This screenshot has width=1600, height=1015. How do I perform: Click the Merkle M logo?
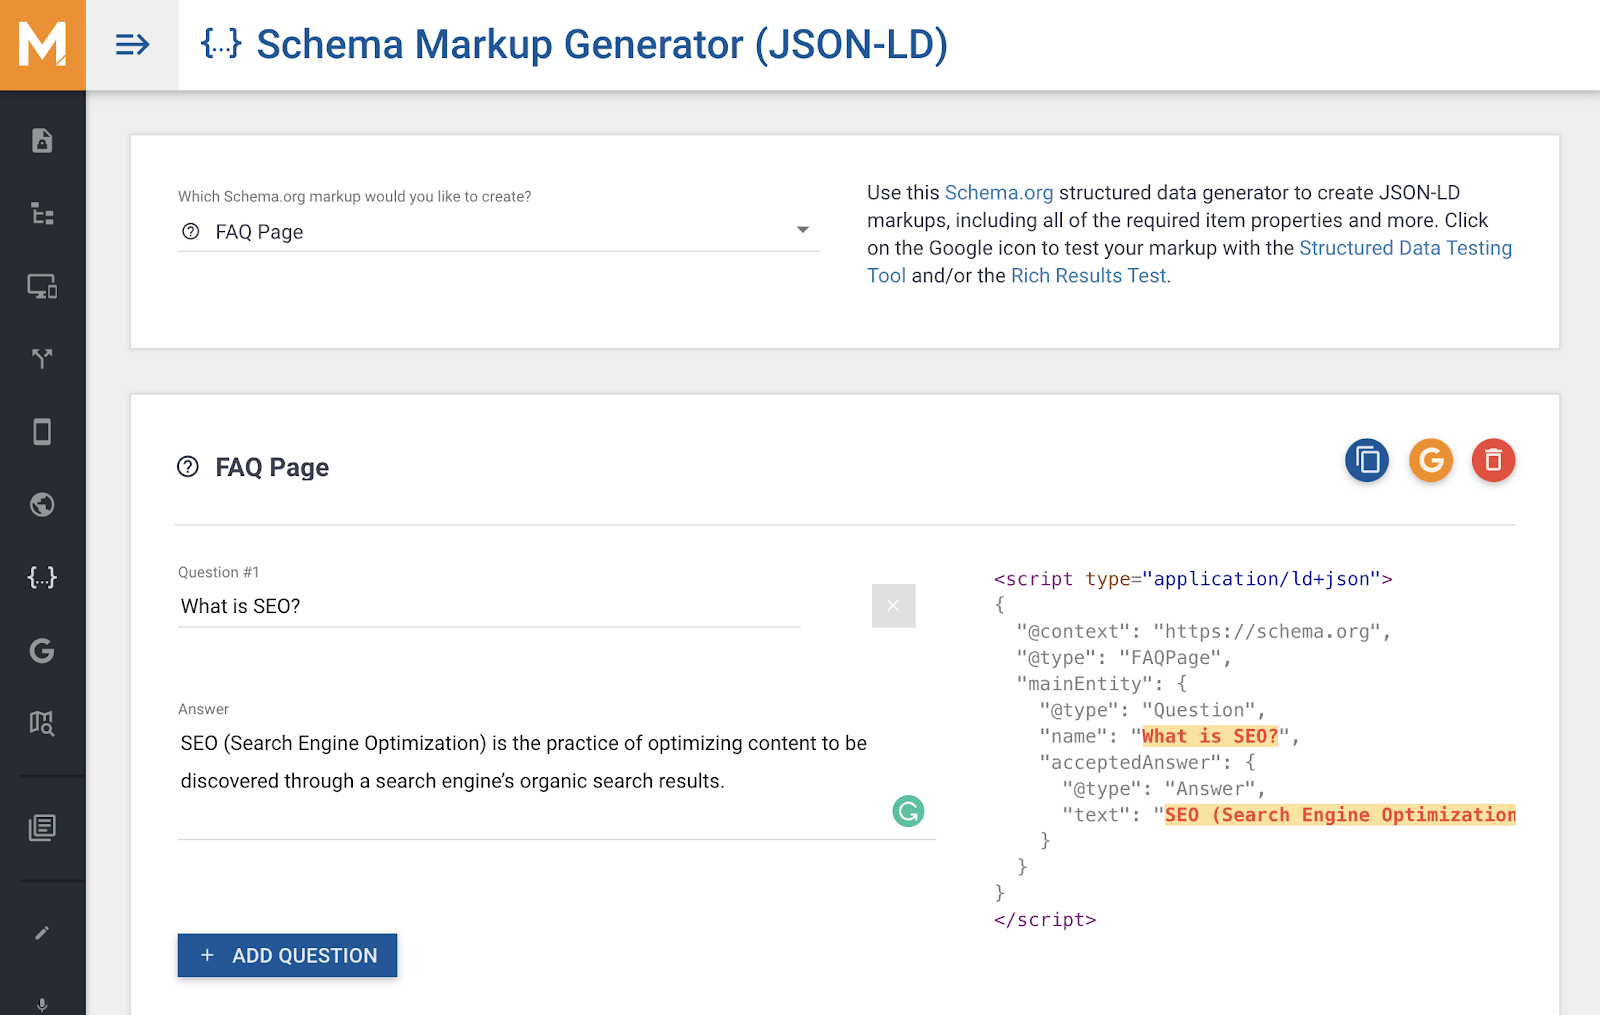[x=42, y=45]
